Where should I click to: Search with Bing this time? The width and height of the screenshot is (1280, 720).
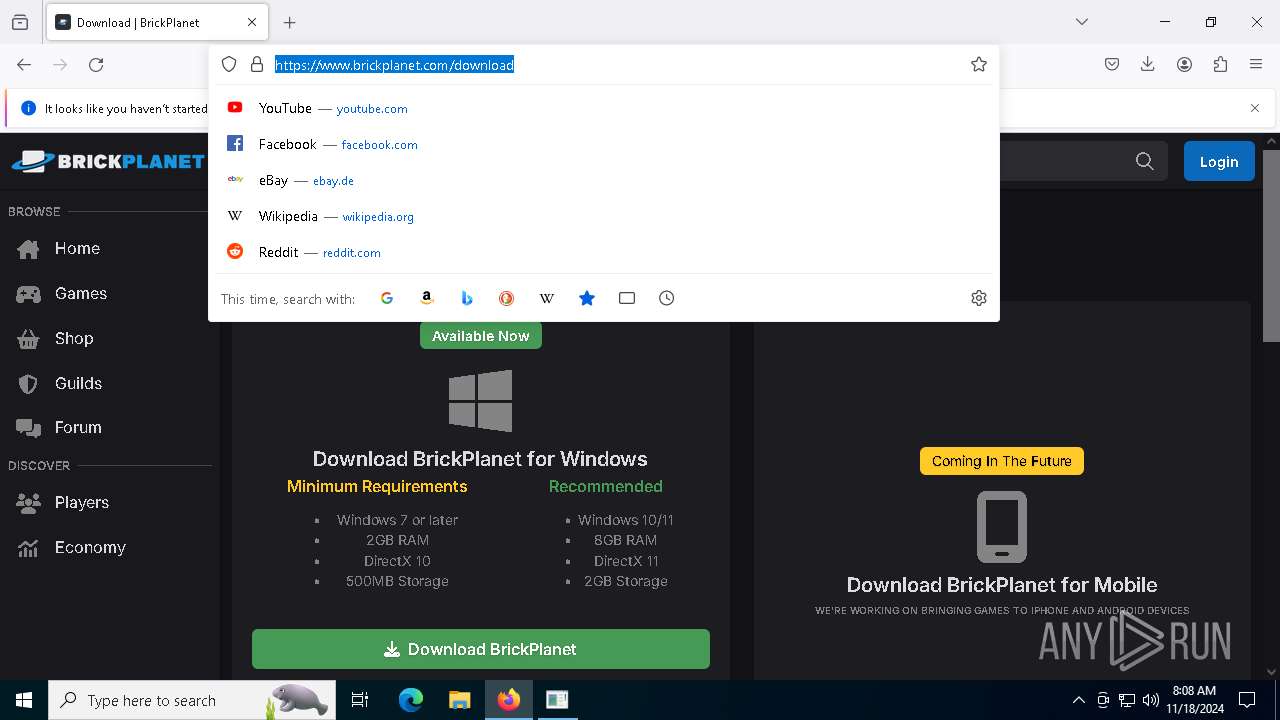tap(467, 298)
